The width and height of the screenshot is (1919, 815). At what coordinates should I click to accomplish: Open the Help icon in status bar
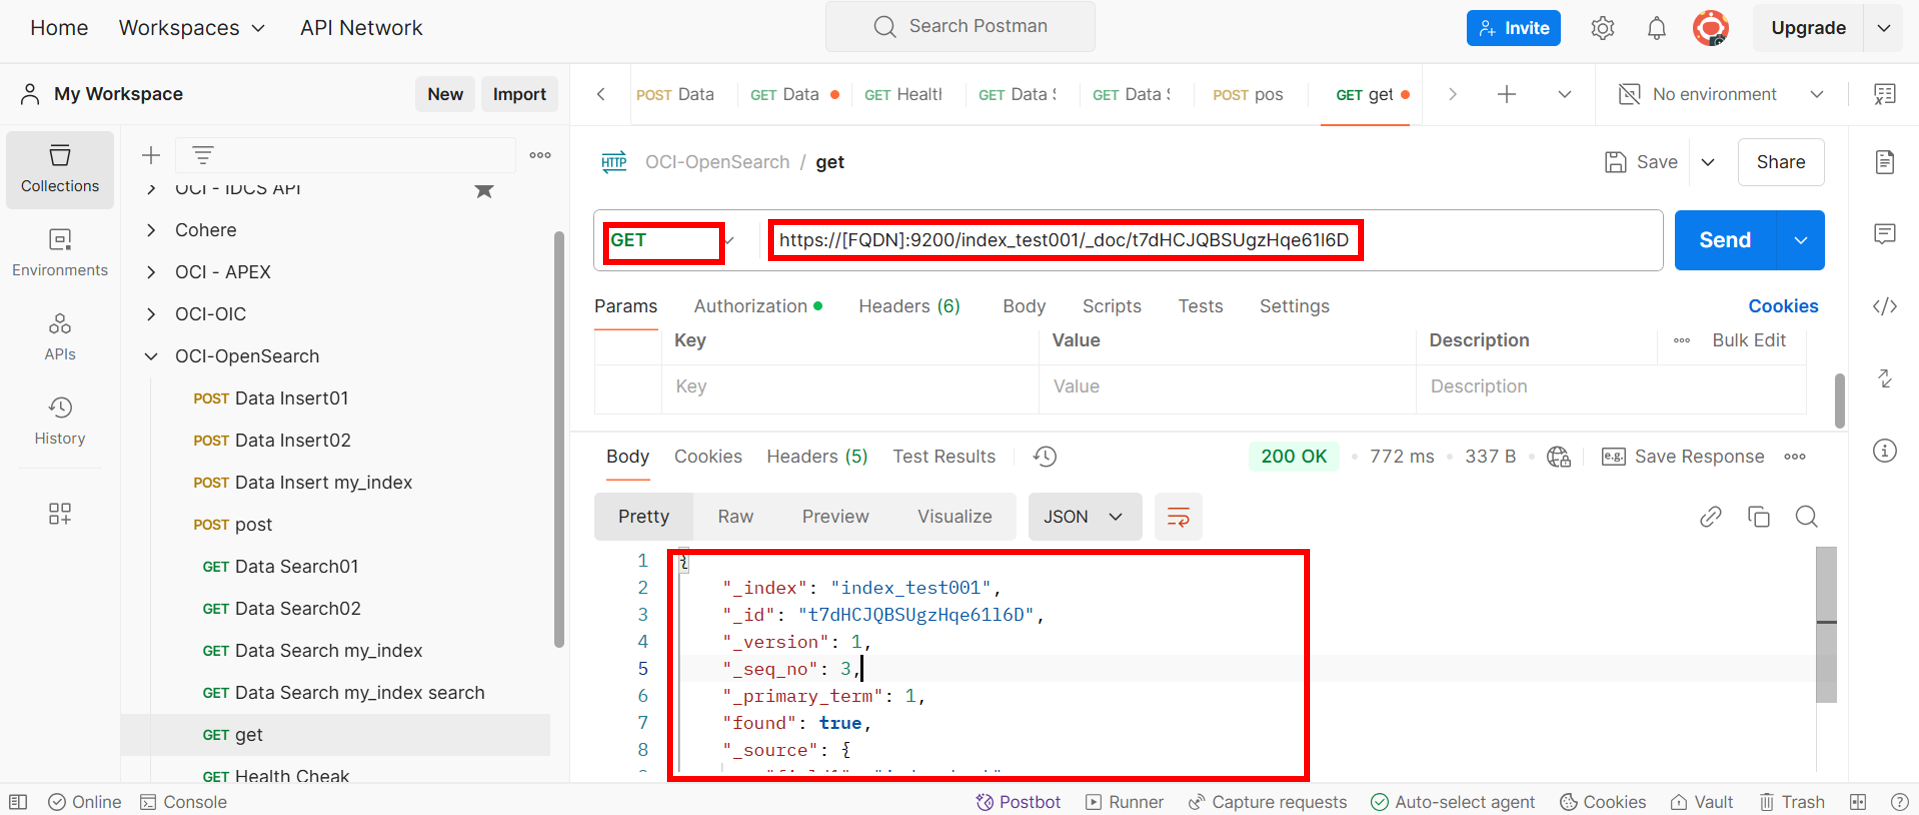1899,802
